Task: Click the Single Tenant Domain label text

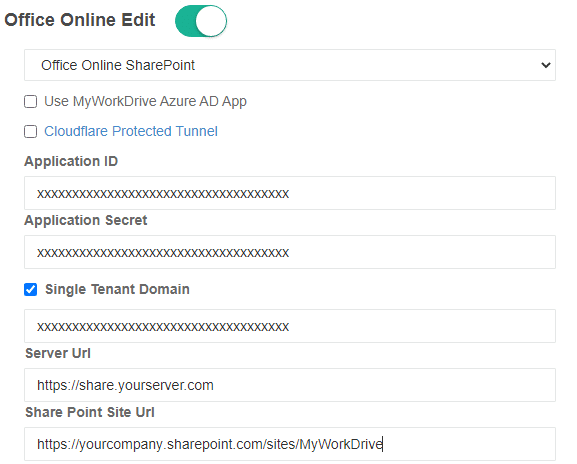Action: 117,289
